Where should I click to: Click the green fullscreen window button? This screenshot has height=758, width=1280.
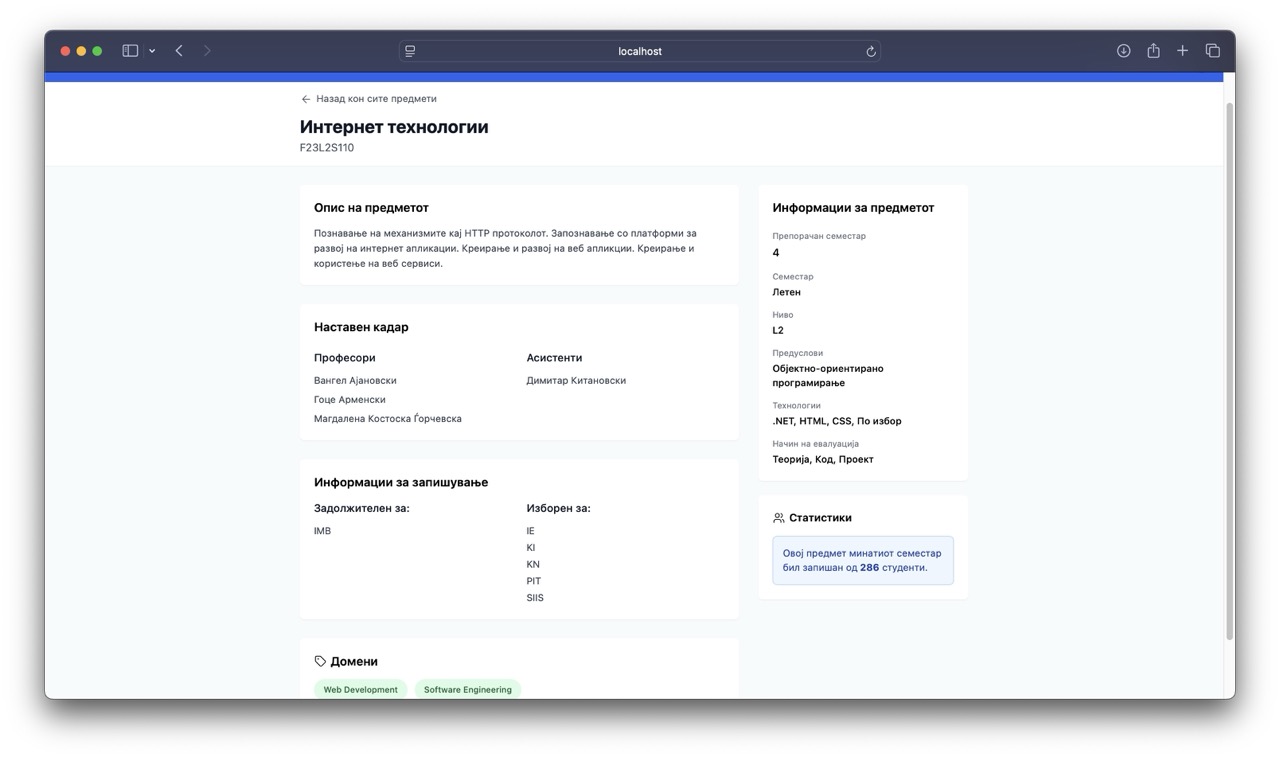pos(97,51)
